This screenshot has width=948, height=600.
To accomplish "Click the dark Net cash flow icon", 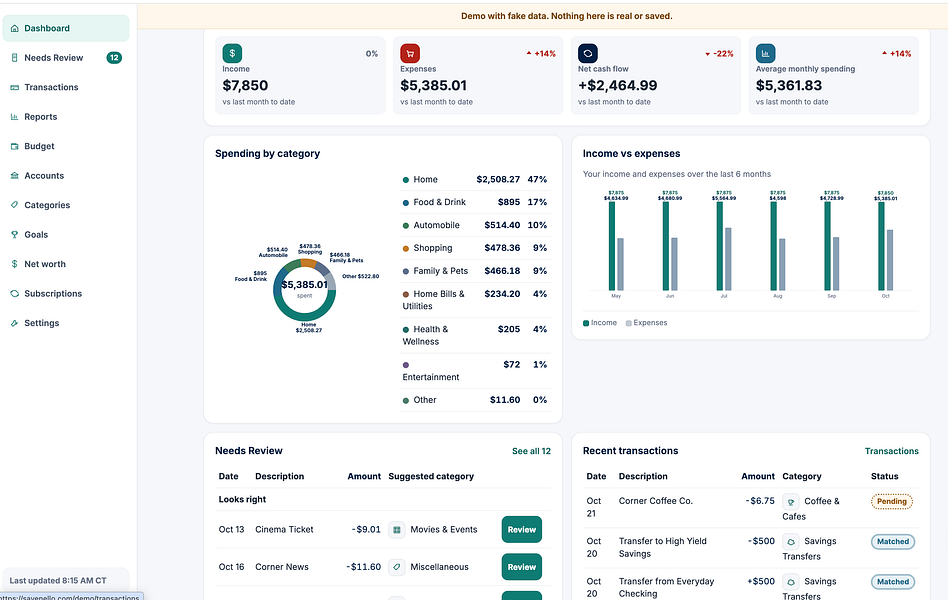I will (x=588, y=53).
